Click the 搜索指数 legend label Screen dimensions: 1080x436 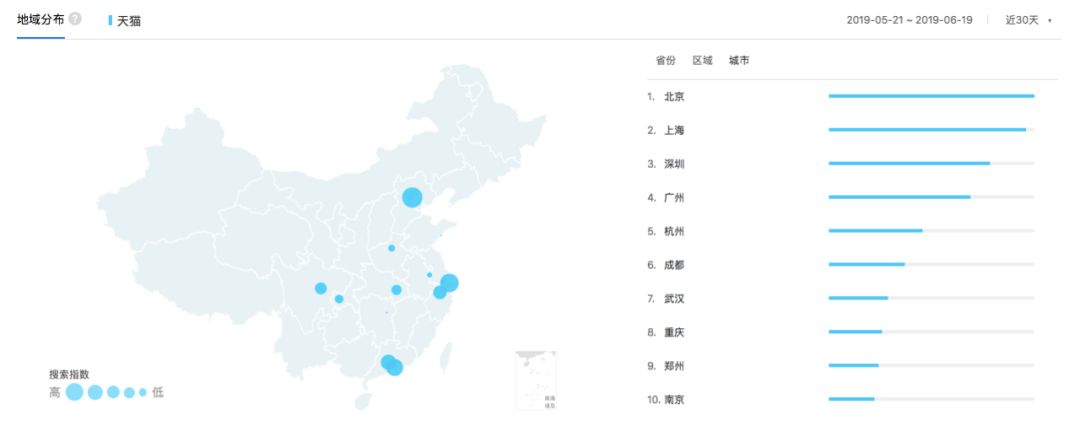tap(69, 375)
